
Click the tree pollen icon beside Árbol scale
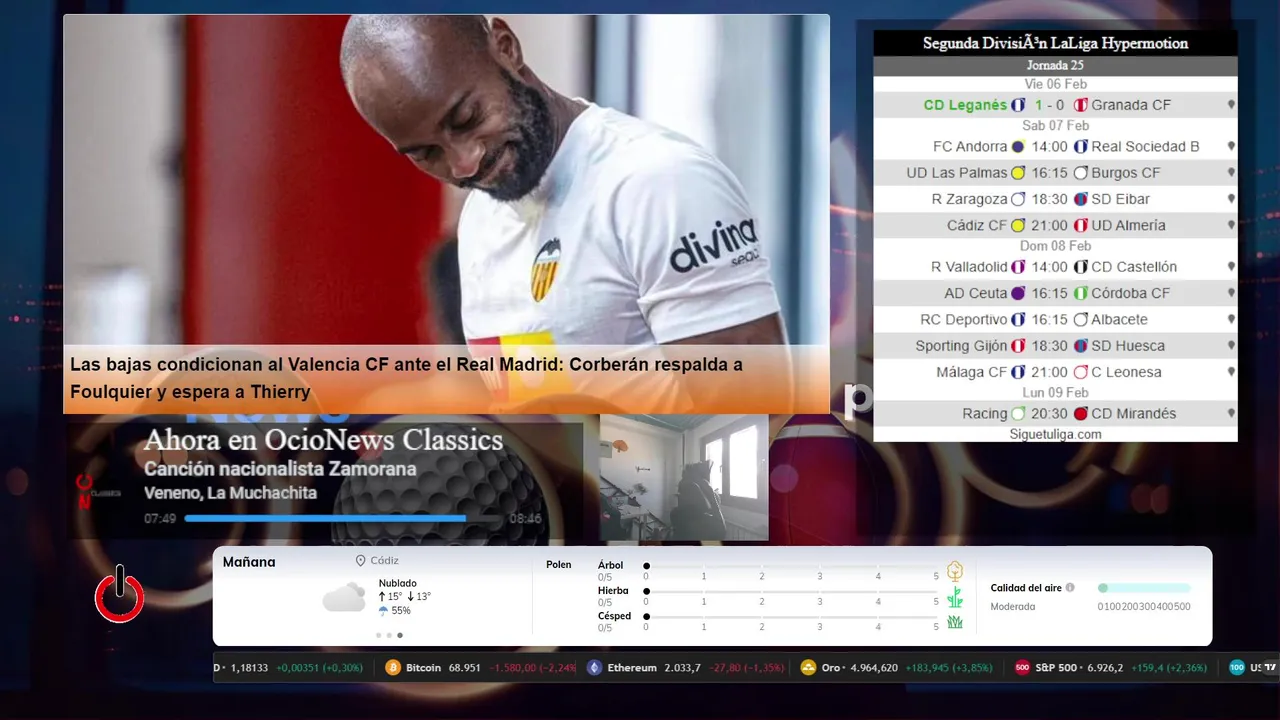(955, 571)
